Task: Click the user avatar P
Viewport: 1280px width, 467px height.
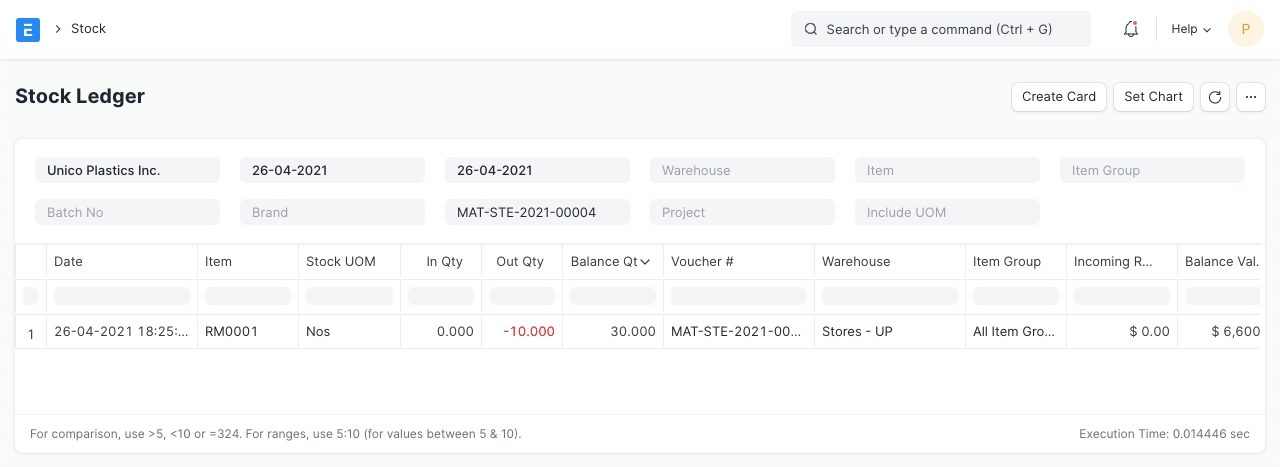Action: (x=1245, y=29)
